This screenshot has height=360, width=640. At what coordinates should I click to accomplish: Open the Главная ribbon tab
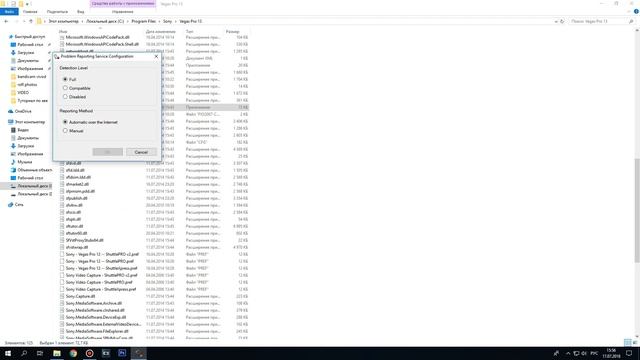[x=30, y=12]
